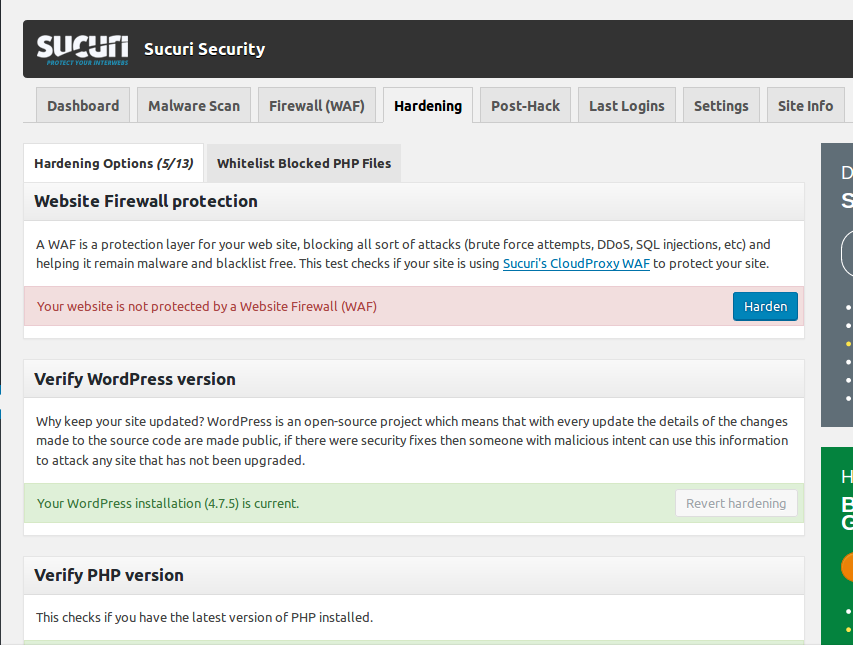View the Last Logins tab

(626, 106)
